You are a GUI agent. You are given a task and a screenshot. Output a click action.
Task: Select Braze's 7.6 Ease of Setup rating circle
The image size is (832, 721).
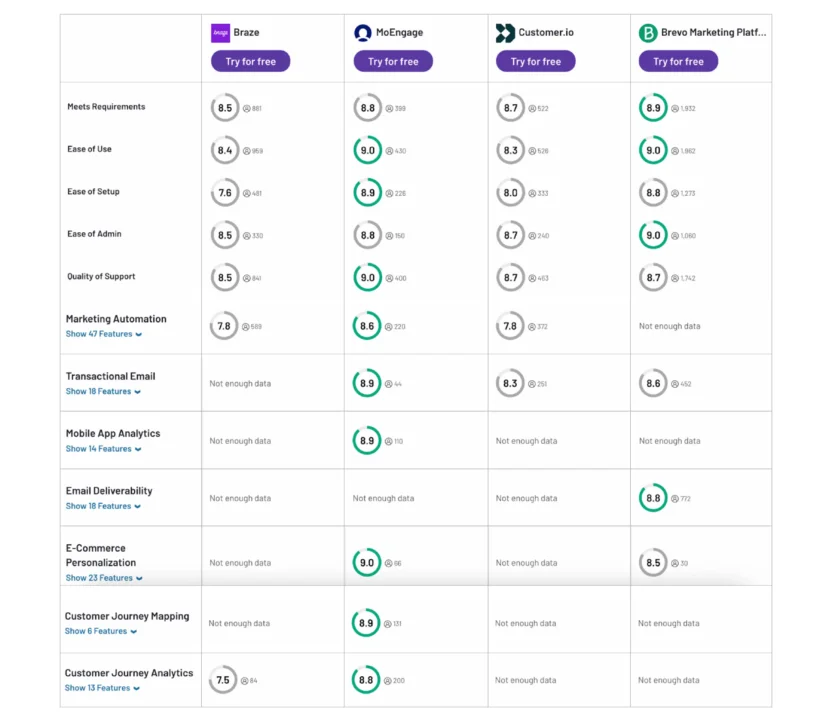(x=223, y=192)
